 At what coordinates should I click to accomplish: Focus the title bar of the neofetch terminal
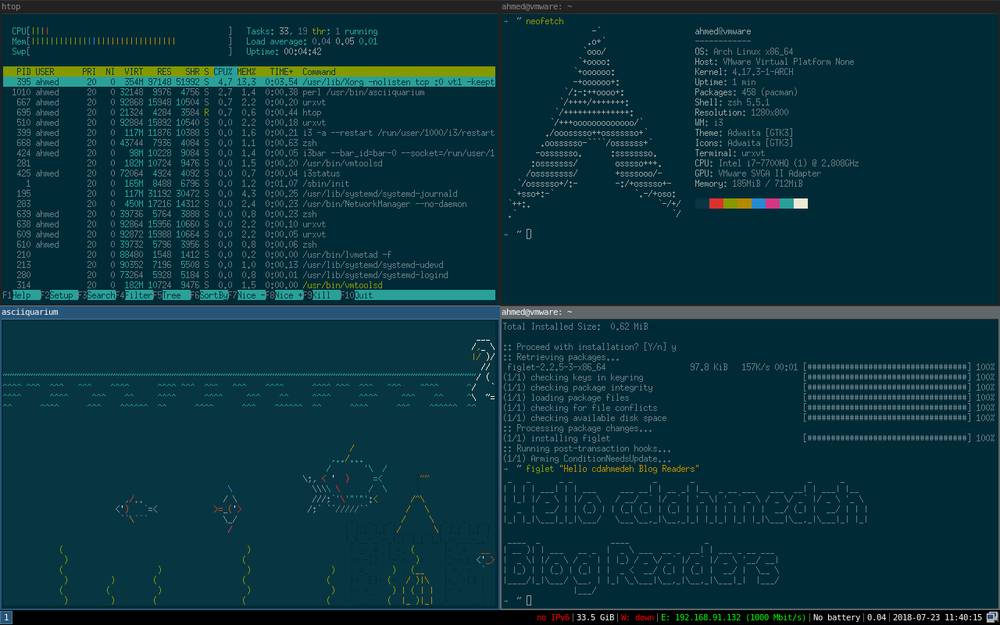coord(749,6)
